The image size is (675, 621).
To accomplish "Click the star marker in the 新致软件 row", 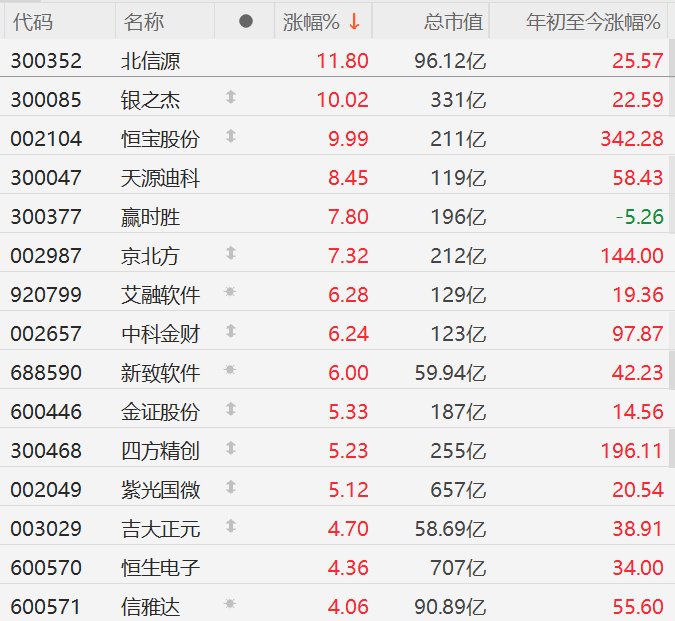I will [x=230, y=370].
